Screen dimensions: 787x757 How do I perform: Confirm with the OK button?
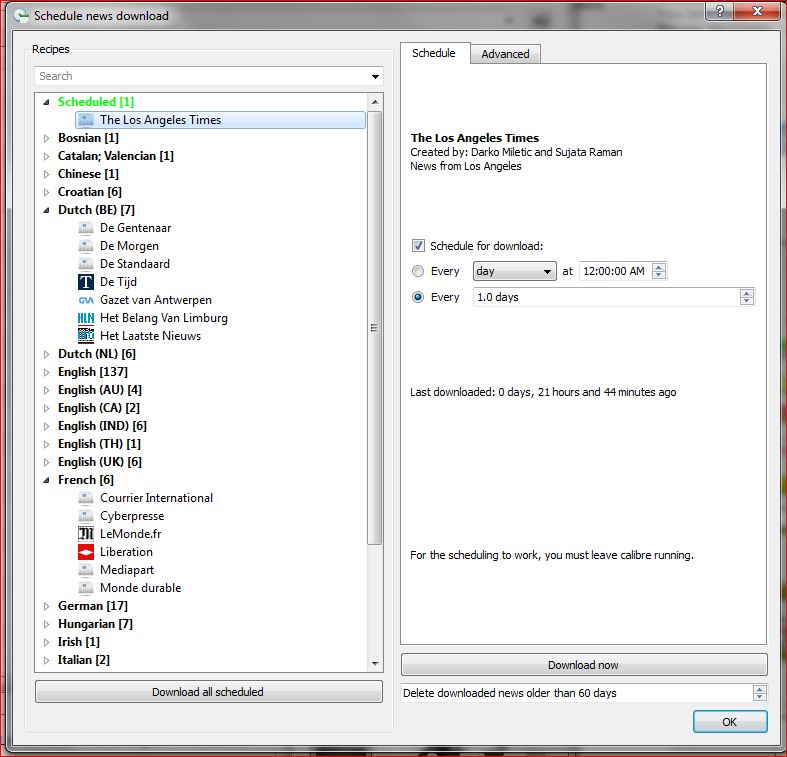coord(730,722)
